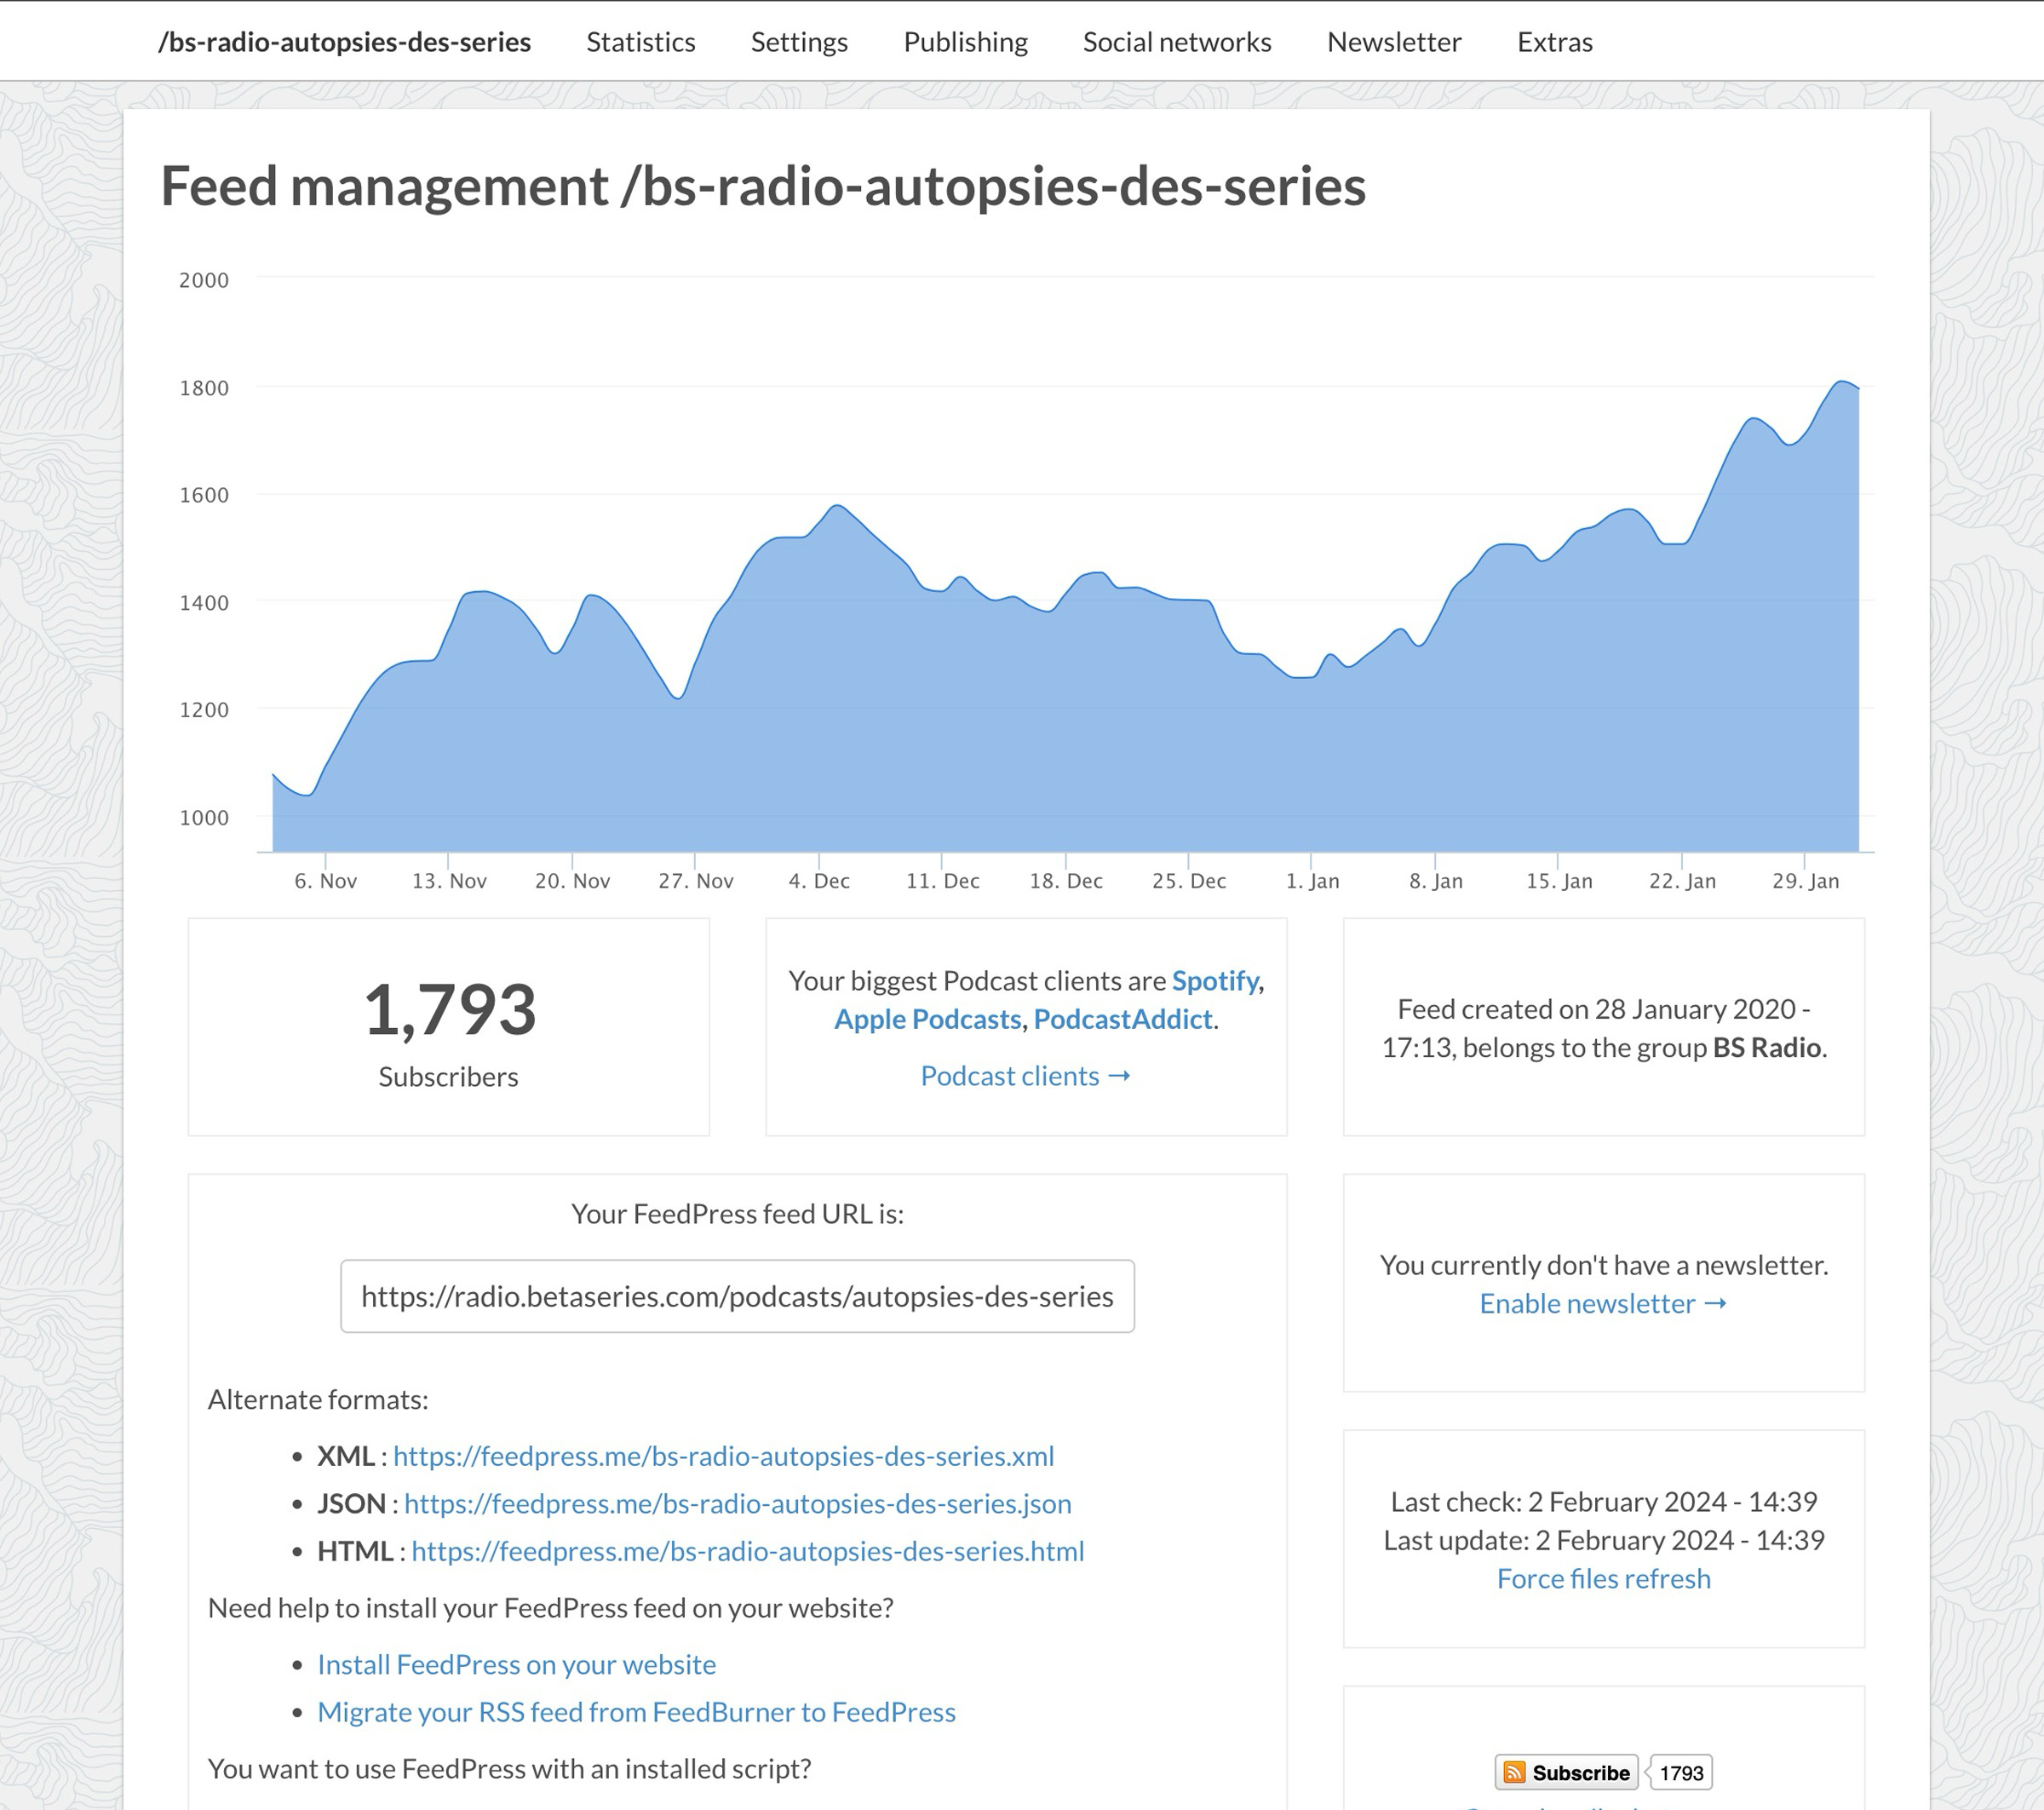Open the Extras menu
This screenshot has height=1810, width=2044.
coord(1554,42)
